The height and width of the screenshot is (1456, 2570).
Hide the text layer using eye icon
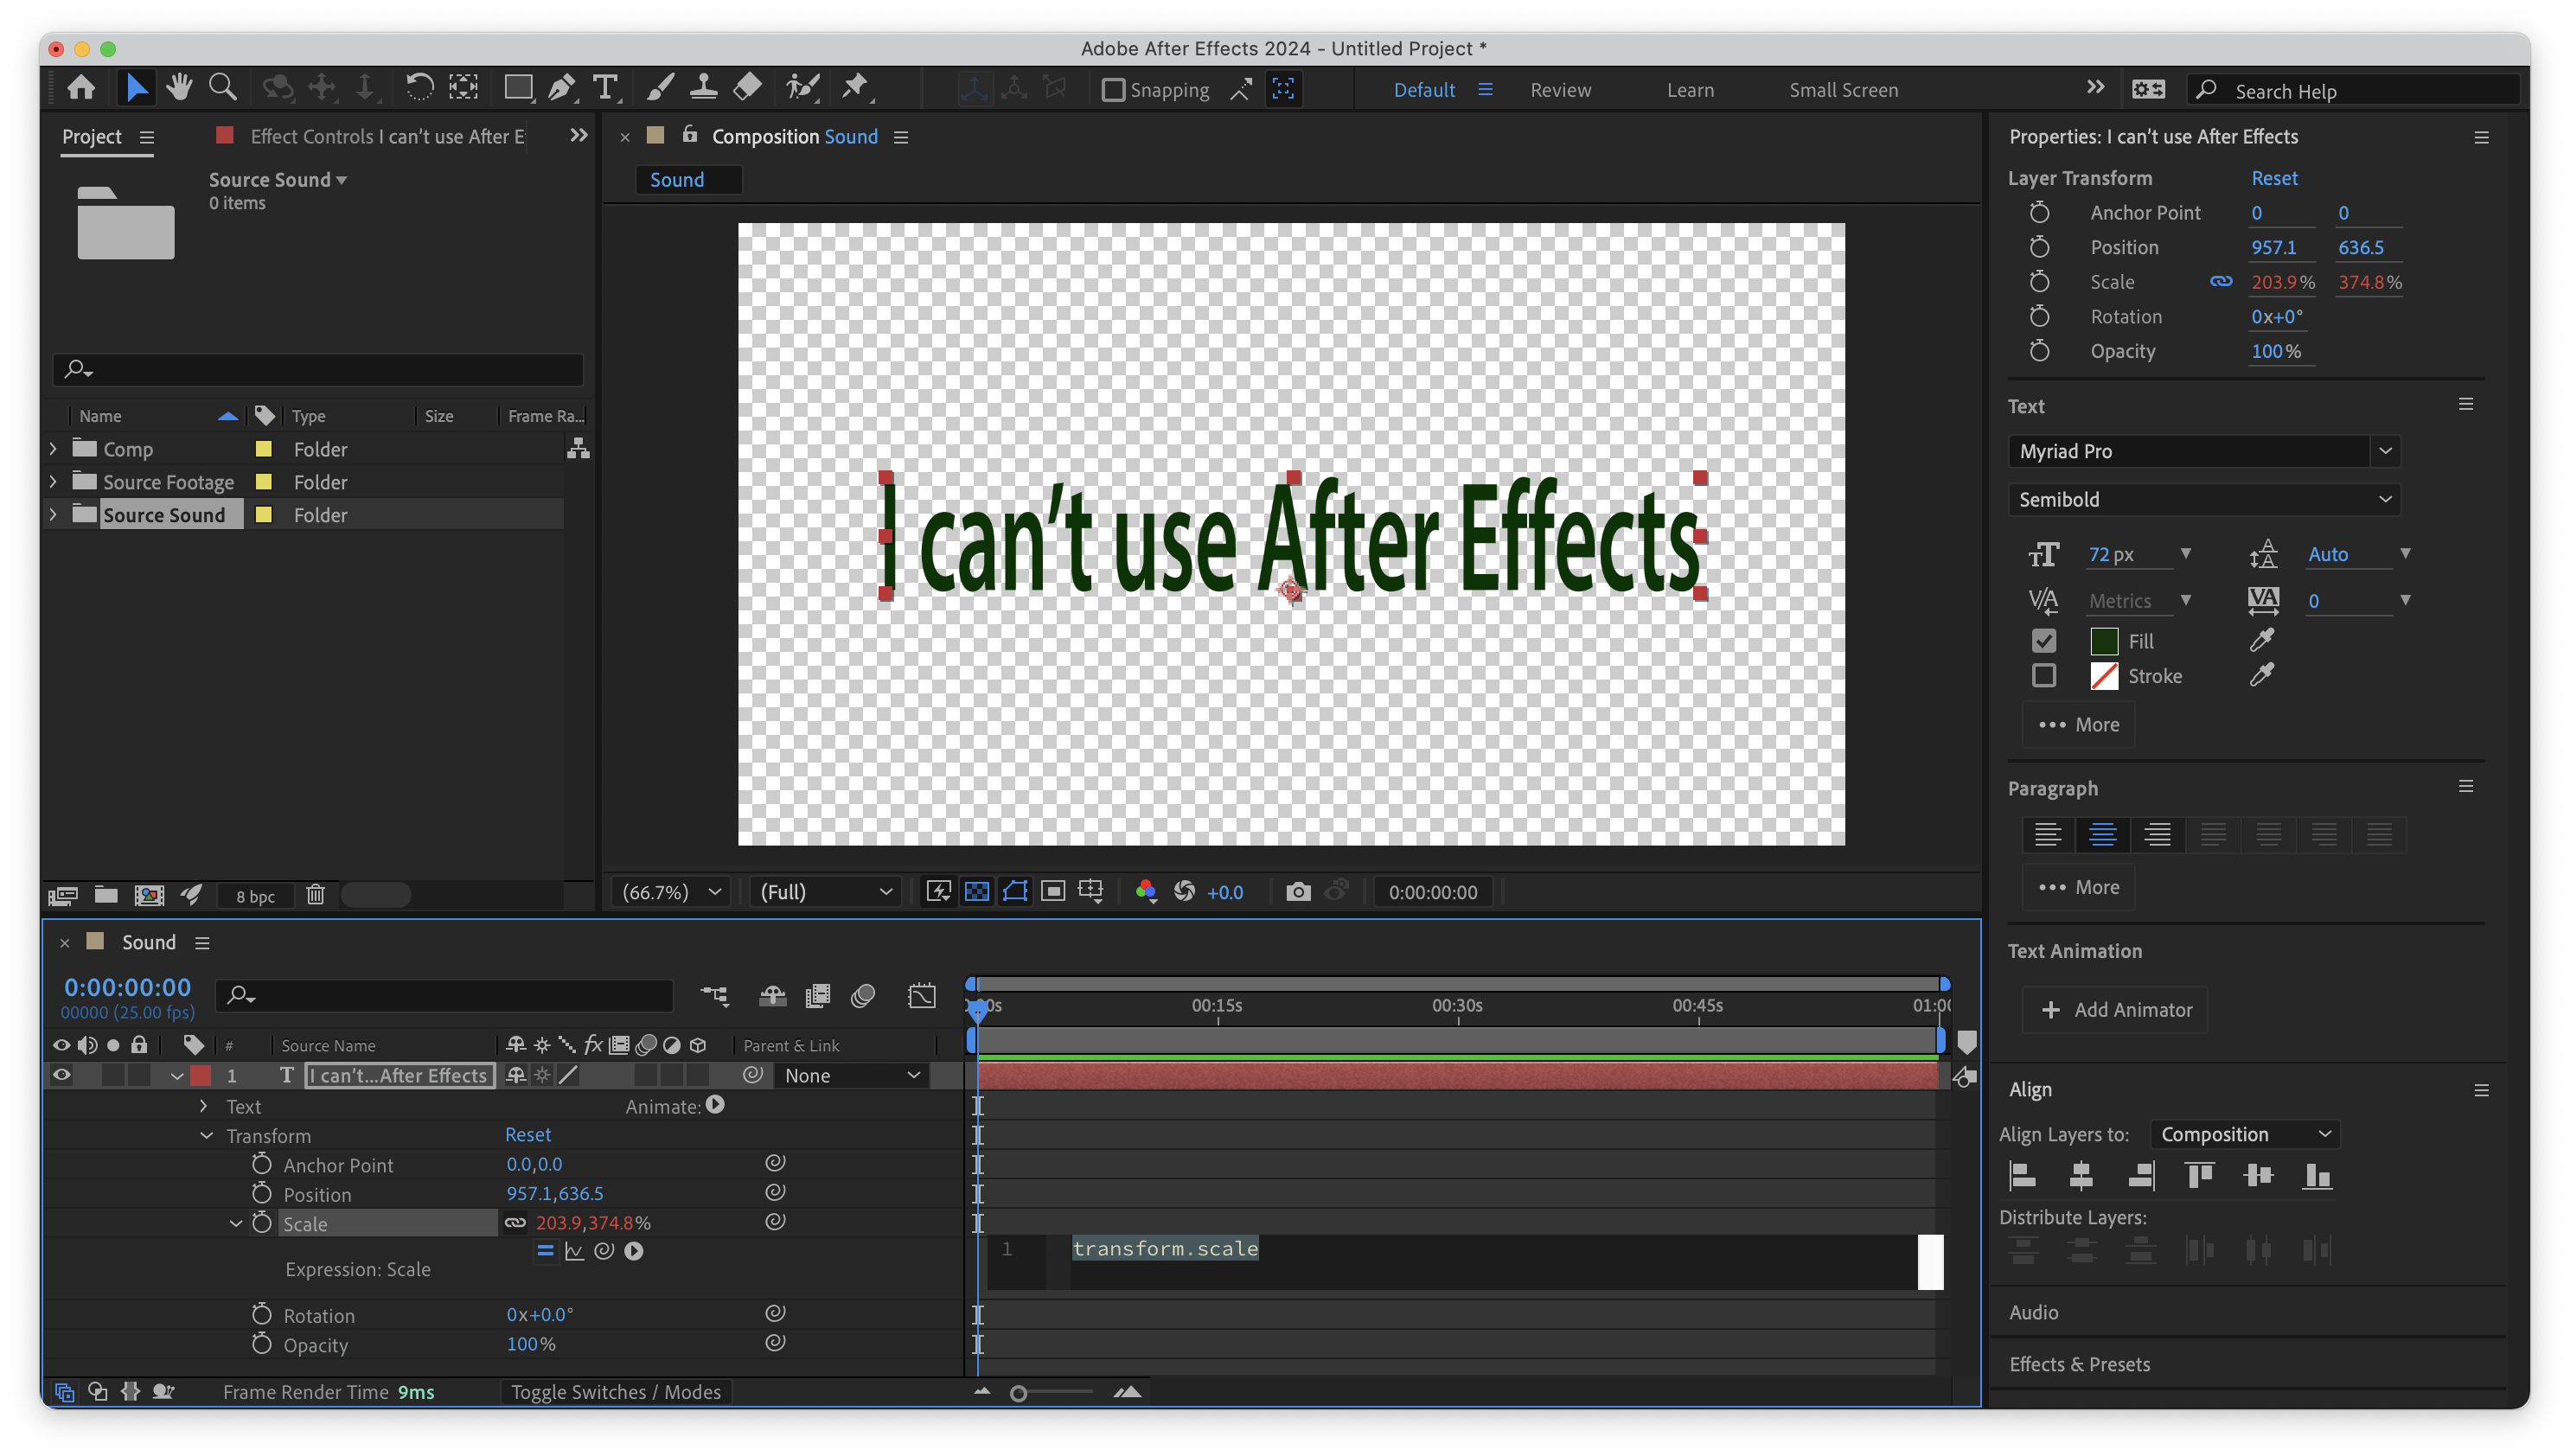tap(61, 1075)
